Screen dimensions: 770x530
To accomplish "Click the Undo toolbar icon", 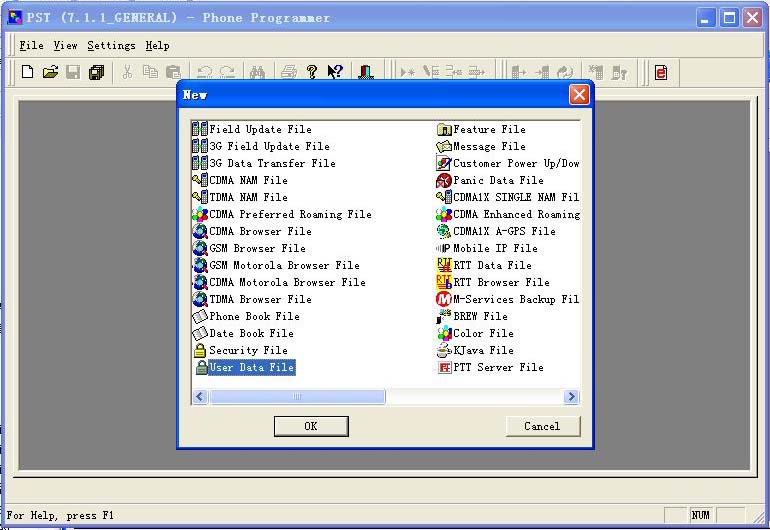I will (204, 72).
